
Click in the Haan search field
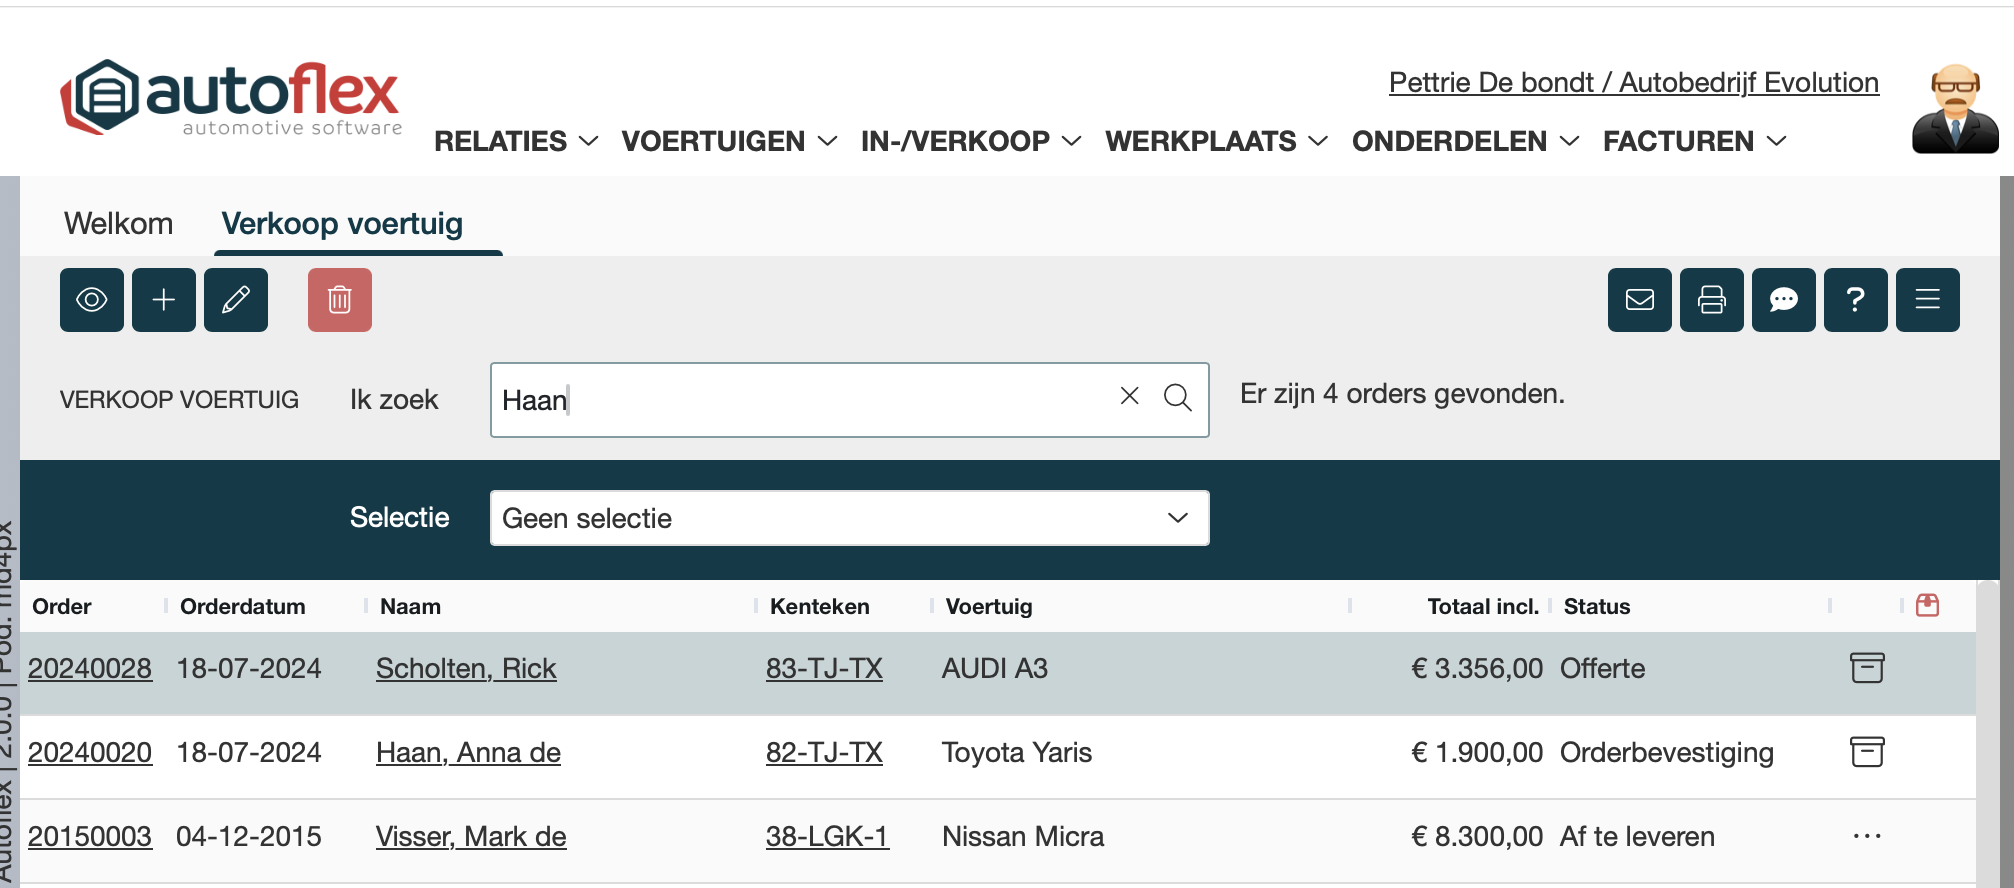[800, 400]
